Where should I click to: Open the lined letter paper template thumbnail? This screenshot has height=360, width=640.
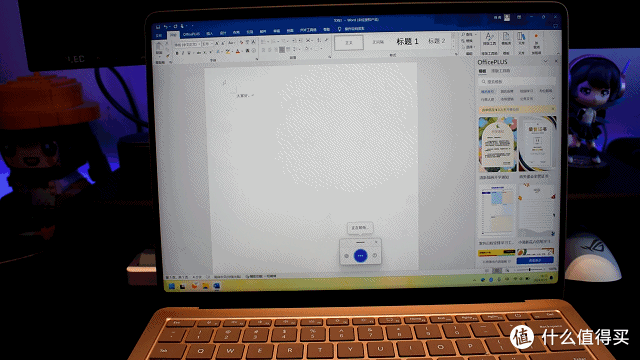coord(538,211)
